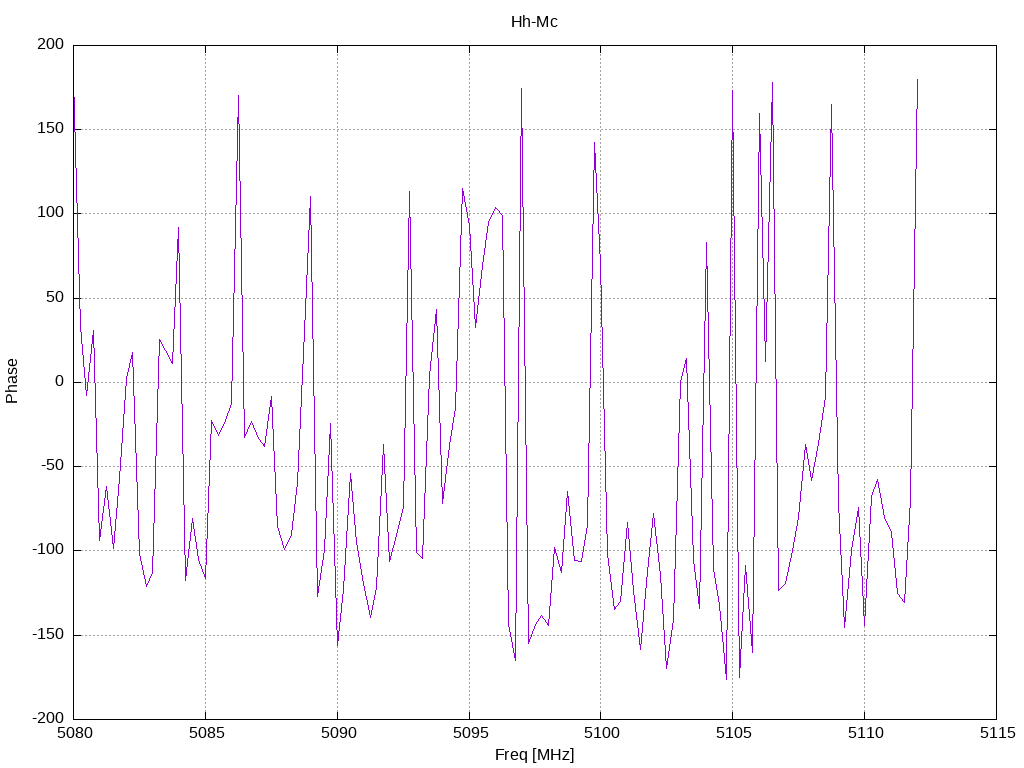Click the Phase axis label
This screenshot has height=768, width=1024.
[12, 381]
